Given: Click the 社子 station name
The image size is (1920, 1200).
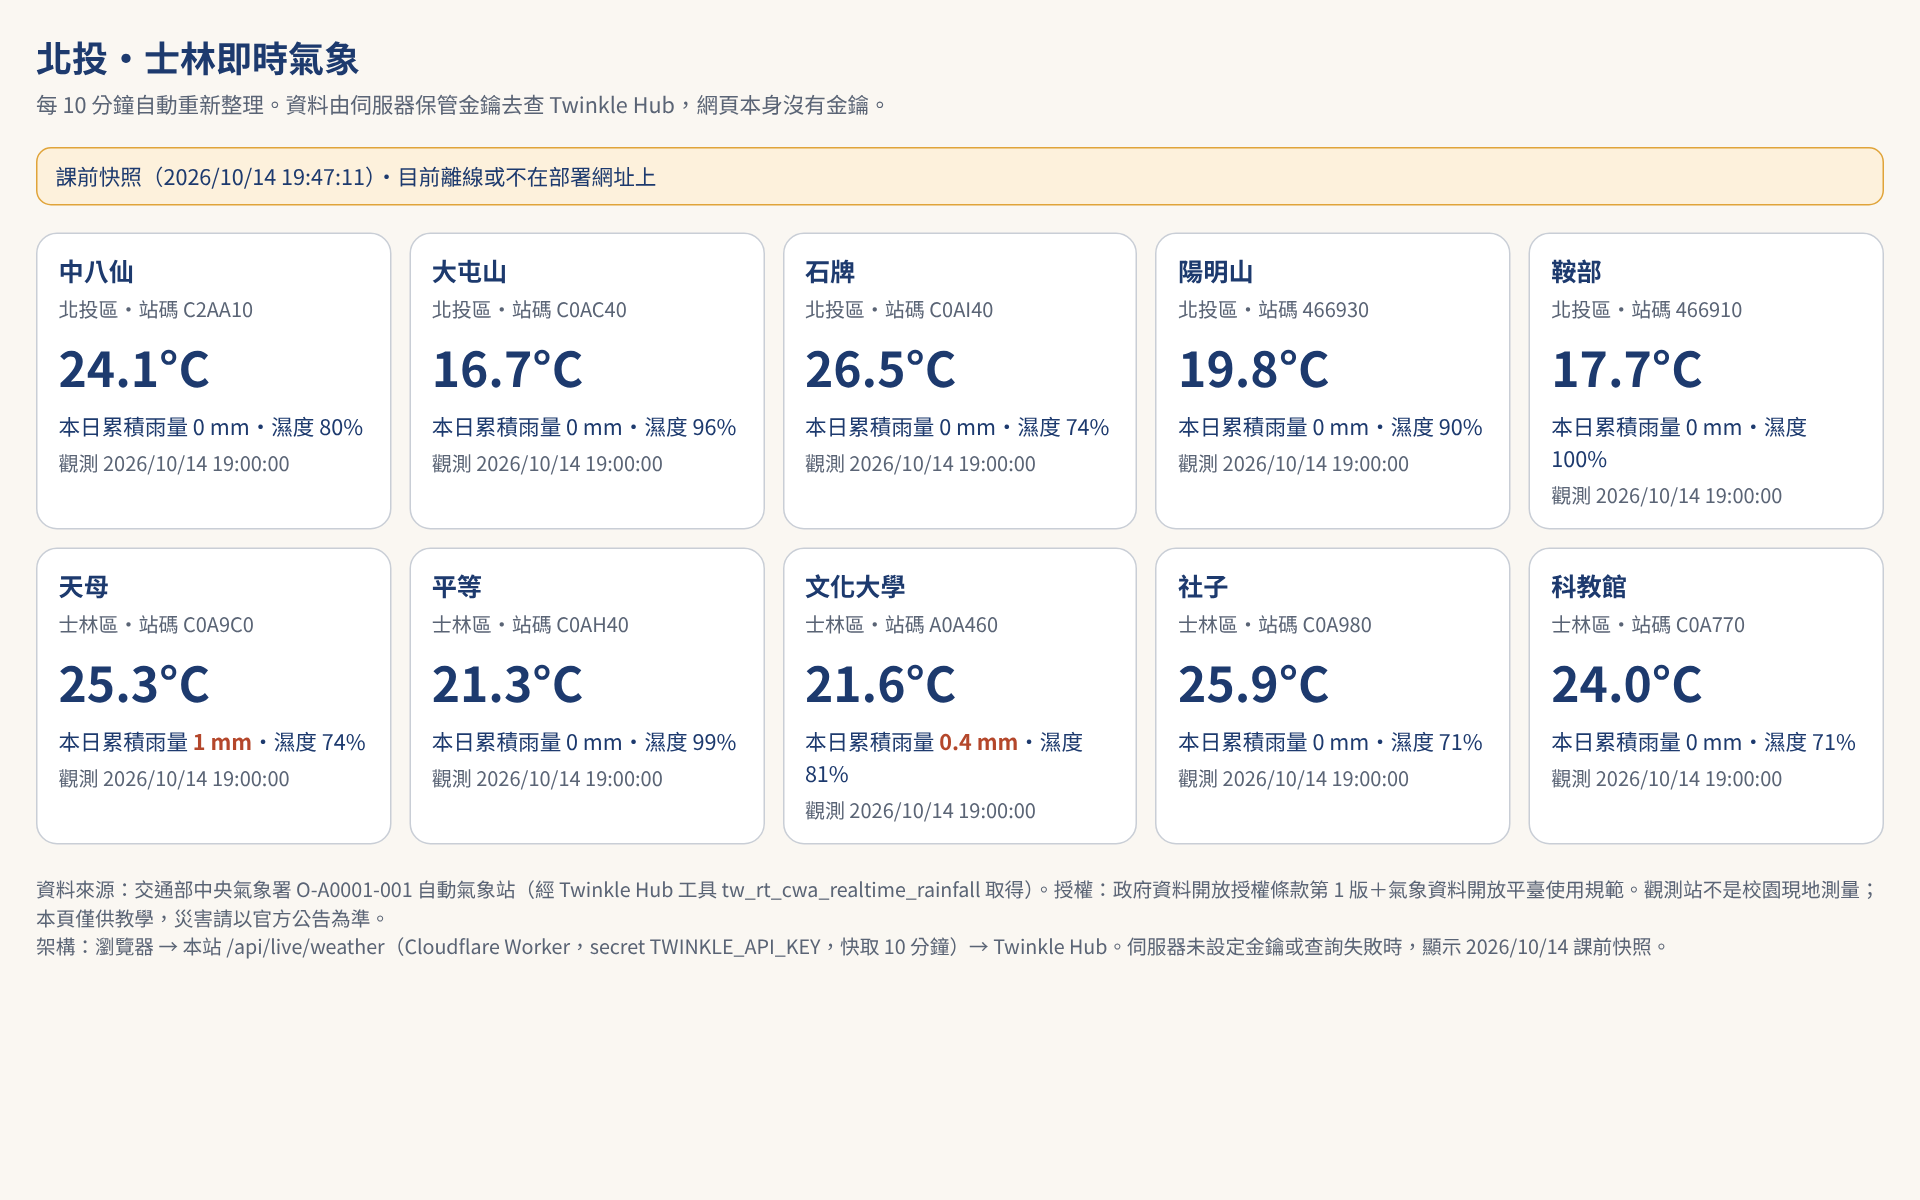Looking at the screenshot, I should 1203,587.
